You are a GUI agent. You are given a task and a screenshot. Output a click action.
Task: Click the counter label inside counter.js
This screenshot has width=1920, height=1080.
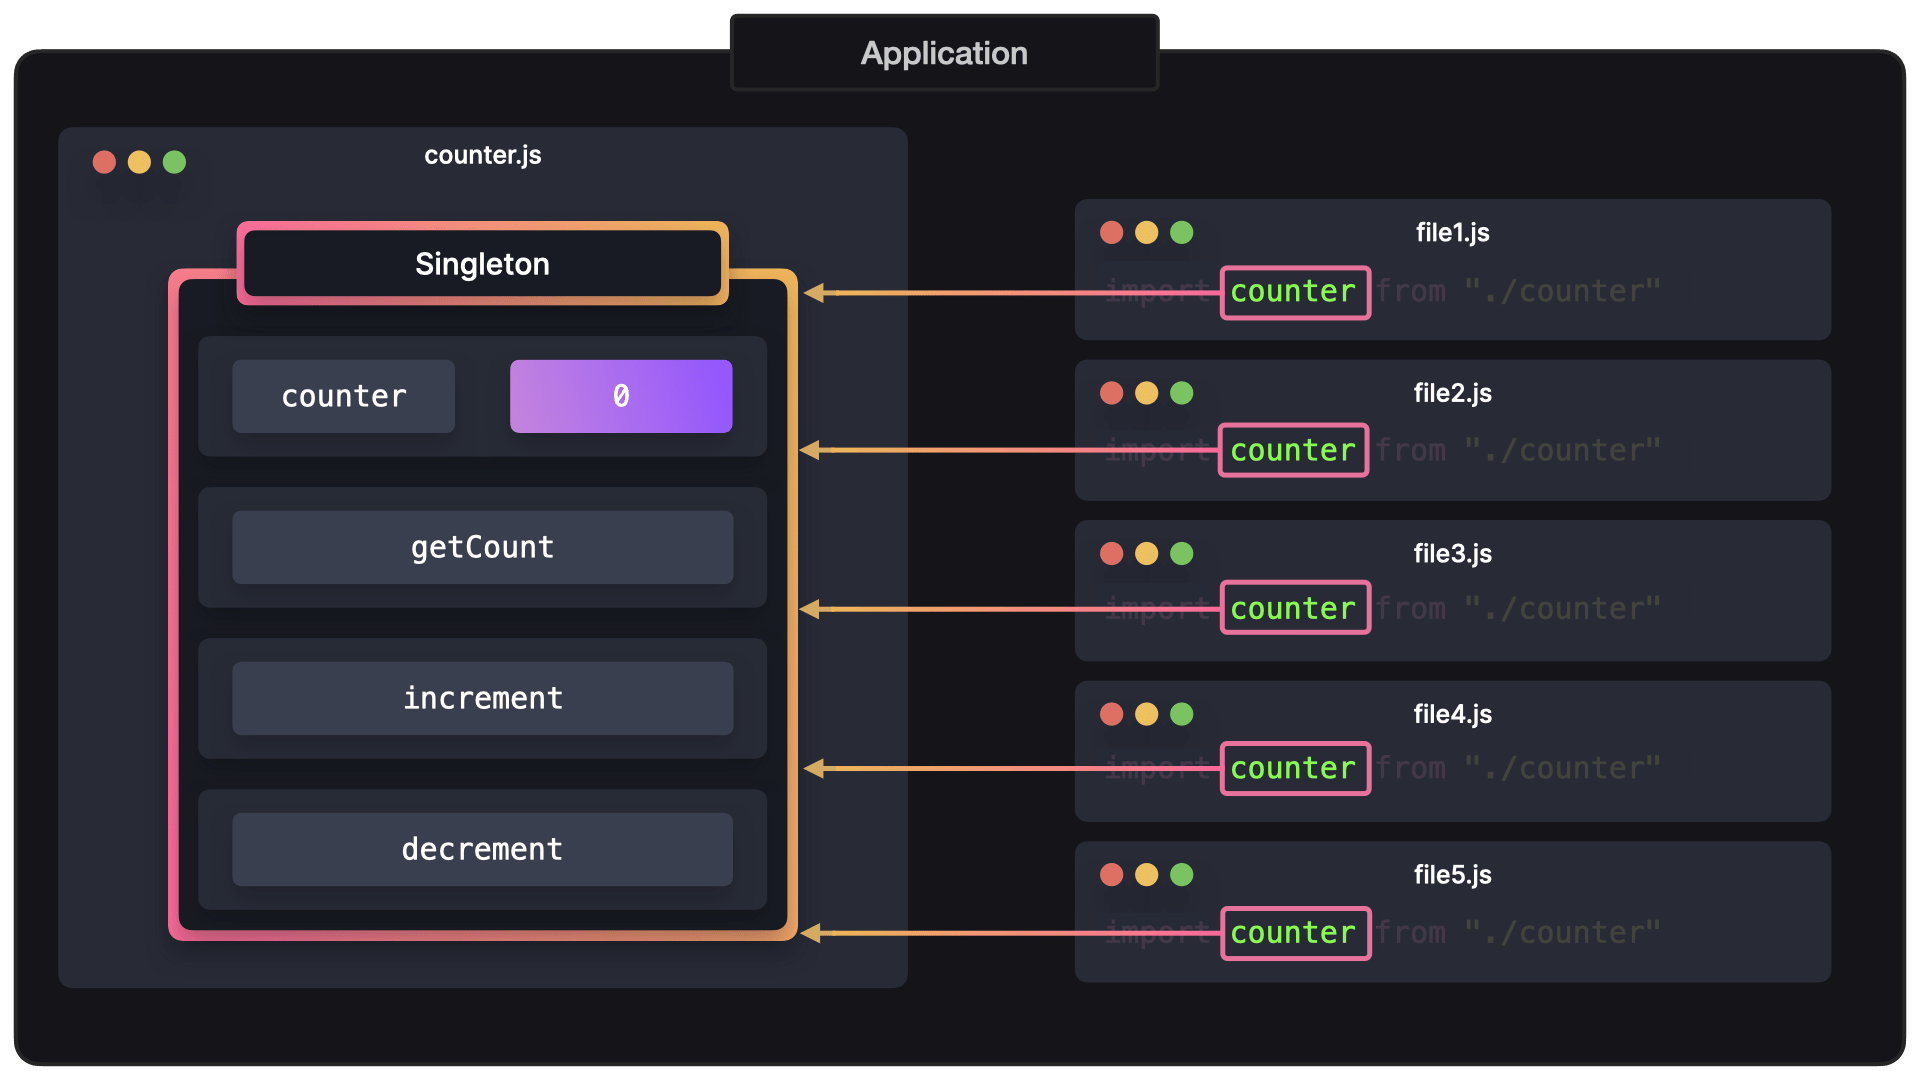pyautogui.click(x=343, y=396)
